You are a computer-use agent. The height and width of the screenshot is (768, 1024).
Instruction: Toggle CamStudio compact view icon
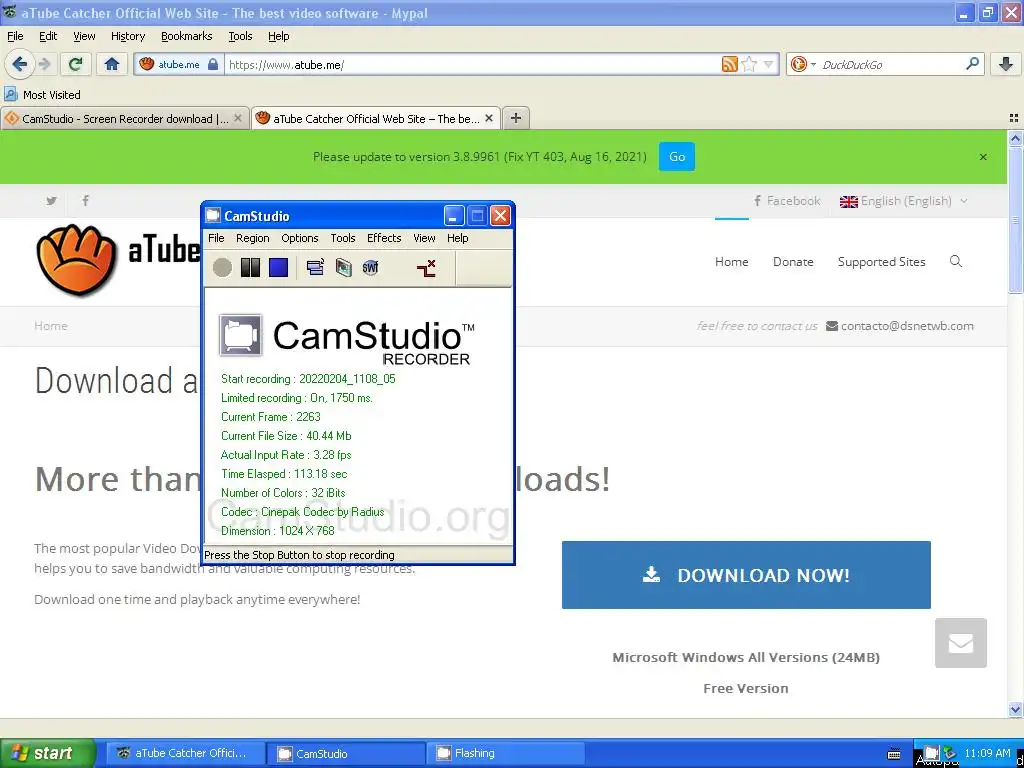315,267
